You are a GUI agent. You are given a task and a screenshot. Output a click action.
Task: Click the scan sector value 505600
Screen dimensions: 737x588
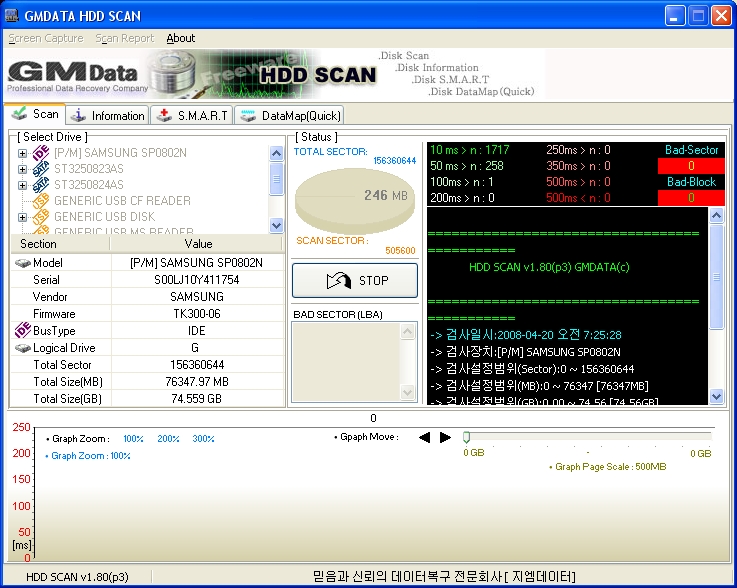tap(400, 251)
